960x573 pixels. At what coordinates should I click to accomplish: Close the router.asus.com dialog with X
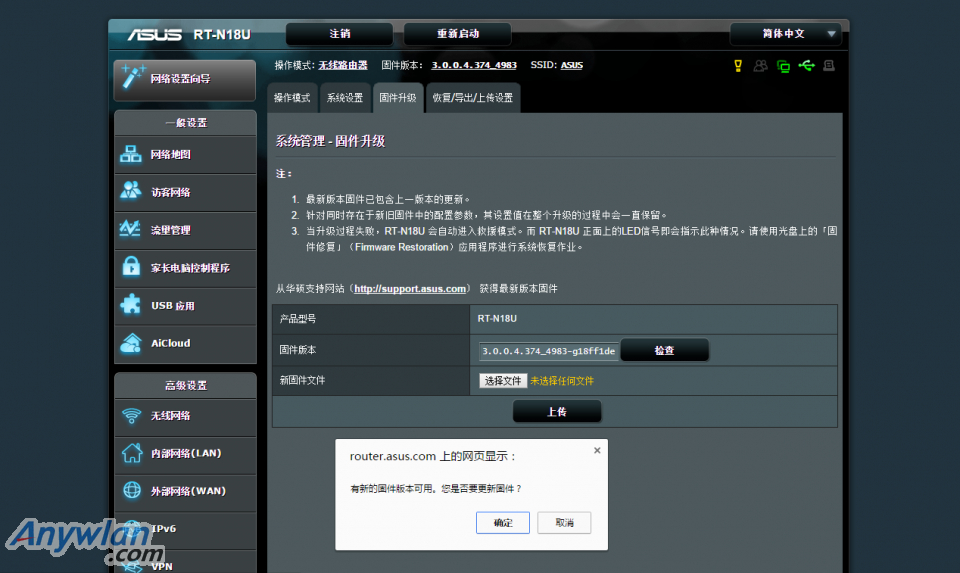point(597,451)
